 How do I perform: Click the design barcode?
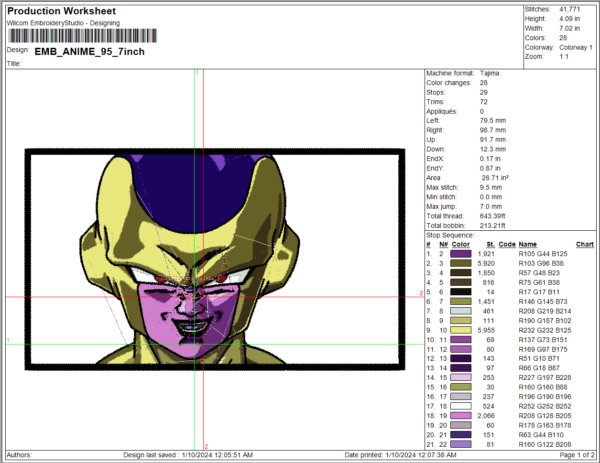click(x=82, y=36)
